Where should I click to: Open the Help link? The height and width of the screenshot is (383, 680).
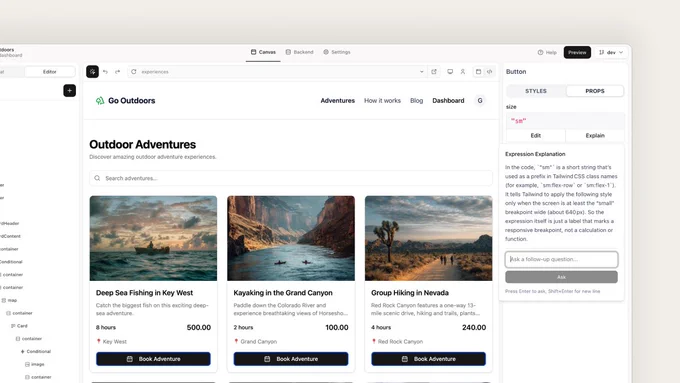tap(547, 52)
